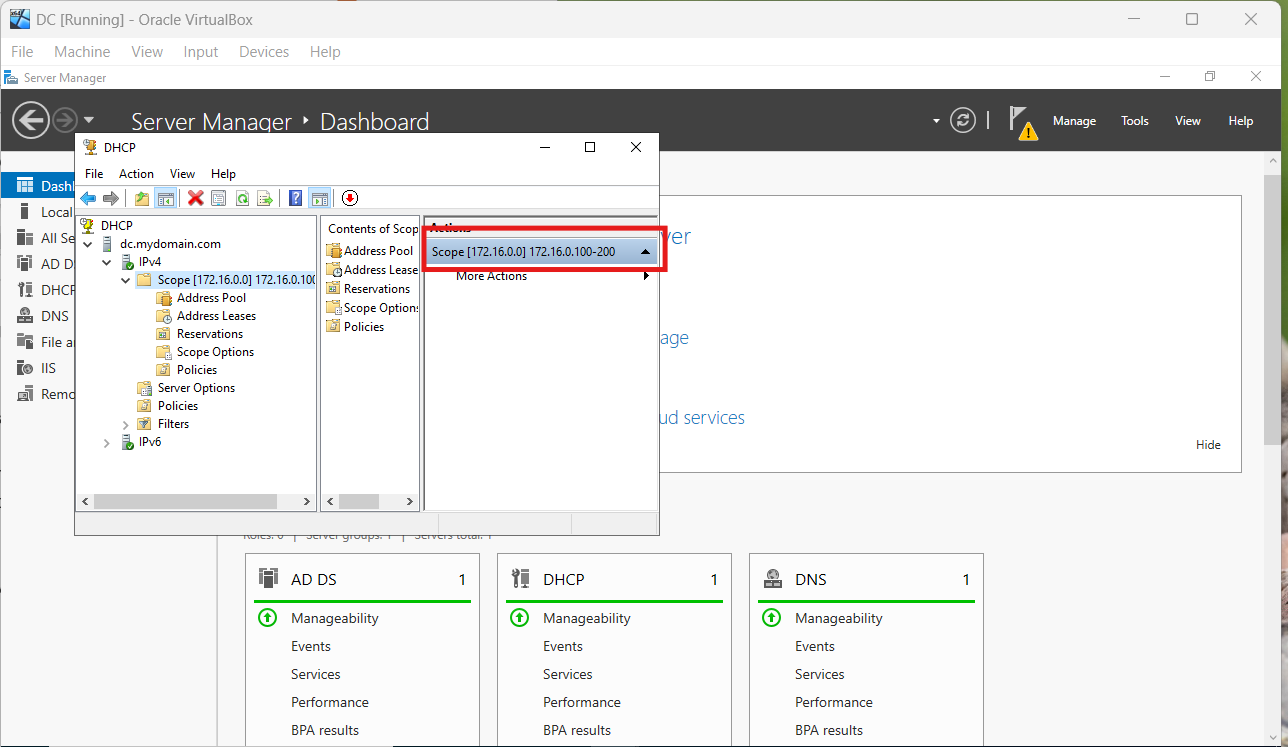The height and width of the screenshot is (747, 1288).
Task: Open VirtualBox Machine menu
Action: click(x=82, y=52)
